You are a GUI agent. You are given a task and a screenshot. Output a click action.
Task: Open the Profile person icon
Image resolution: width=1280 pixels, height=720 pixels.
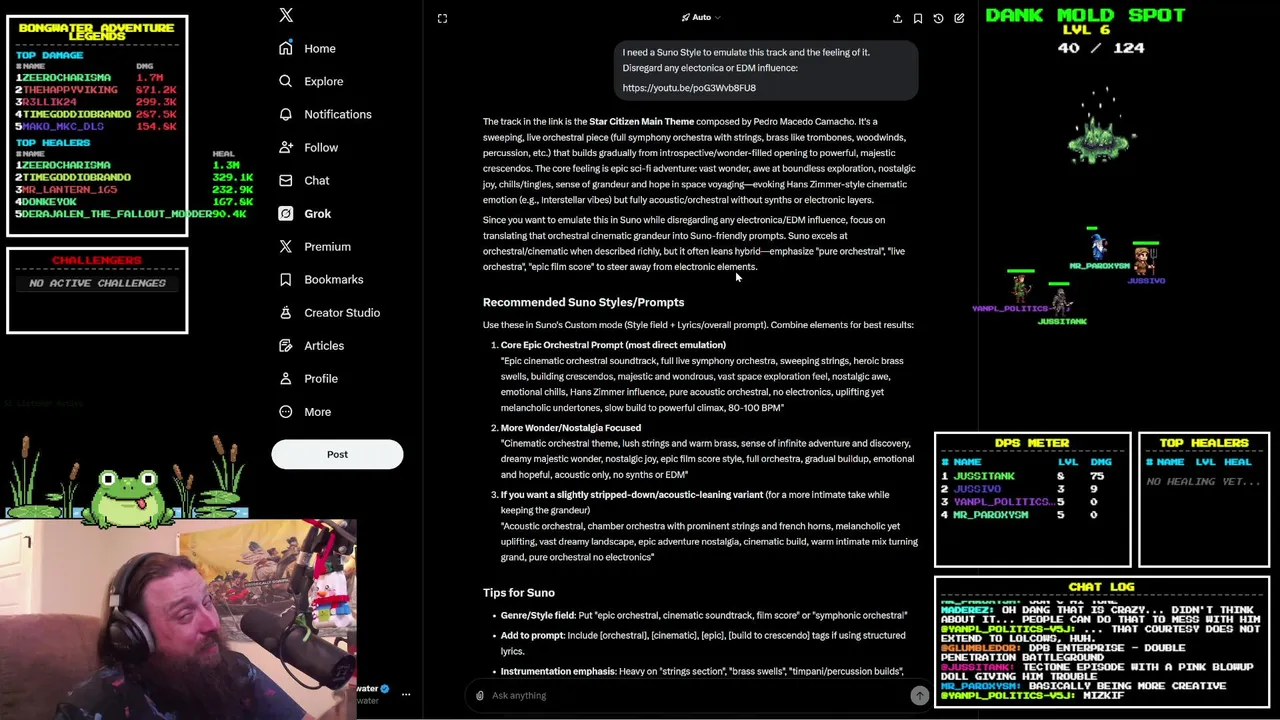[x=286, y=378]
